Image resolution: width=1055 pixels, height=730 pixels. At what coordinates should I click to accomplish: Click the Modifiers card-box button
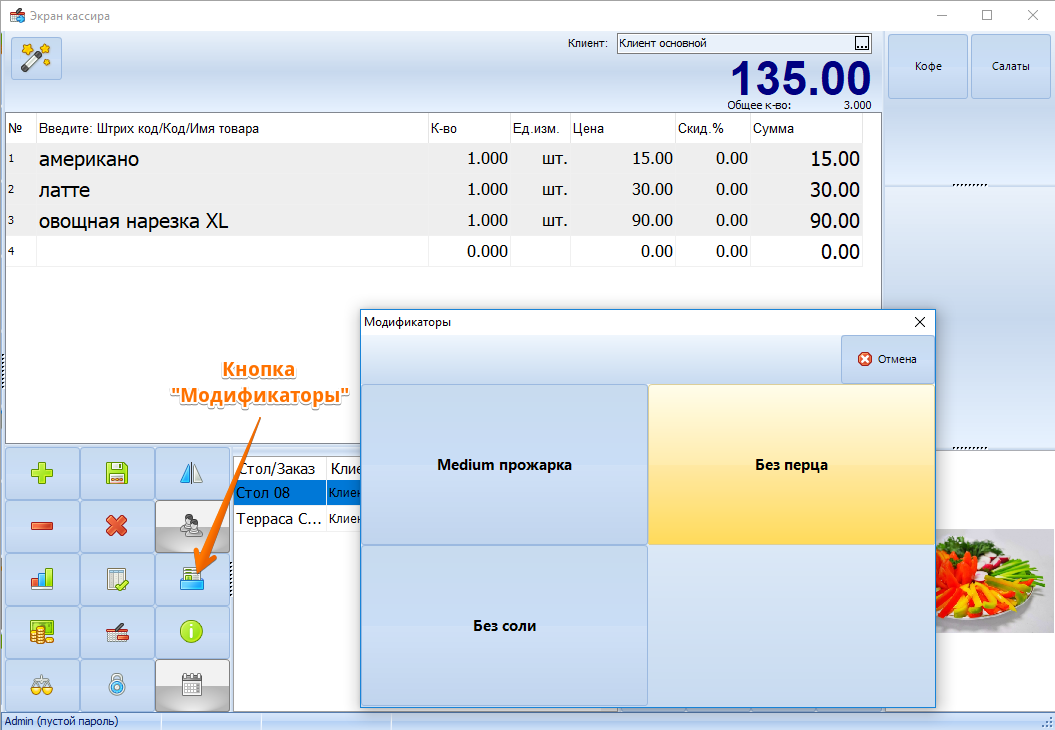coord(192,579)
